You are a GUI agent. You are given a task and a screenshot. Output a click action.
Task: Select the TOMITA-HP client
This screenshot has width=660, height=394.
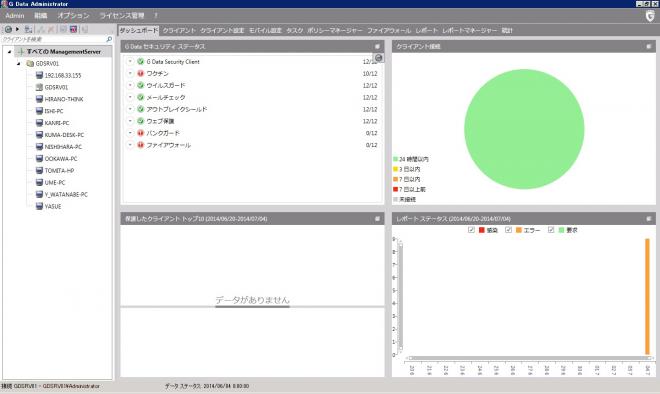(59, 170)
